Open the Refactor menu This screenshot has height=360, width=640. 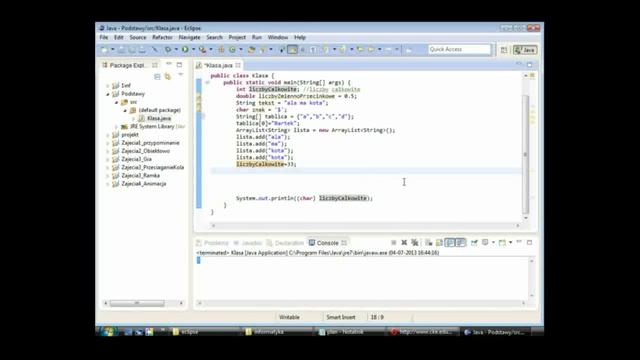[x=162, y=37]
